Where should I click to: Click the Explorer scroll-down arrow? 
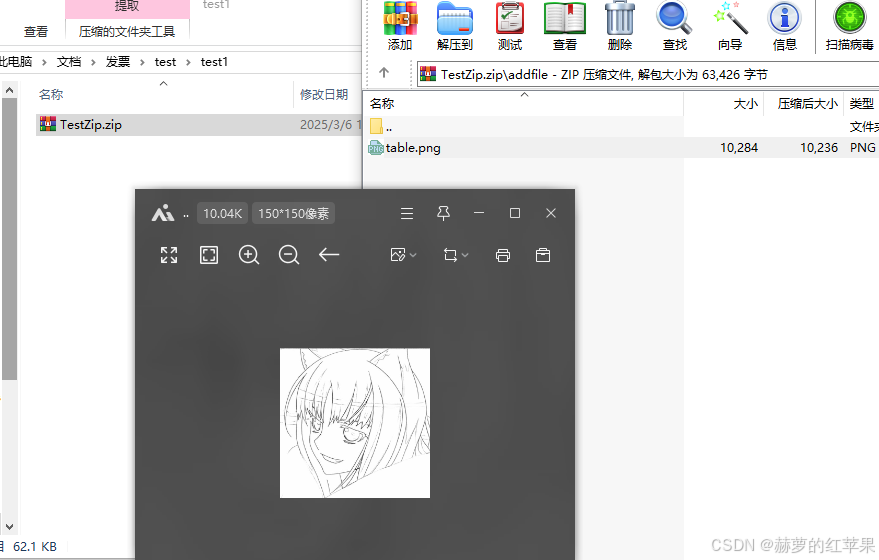click(x=9, y=527)
